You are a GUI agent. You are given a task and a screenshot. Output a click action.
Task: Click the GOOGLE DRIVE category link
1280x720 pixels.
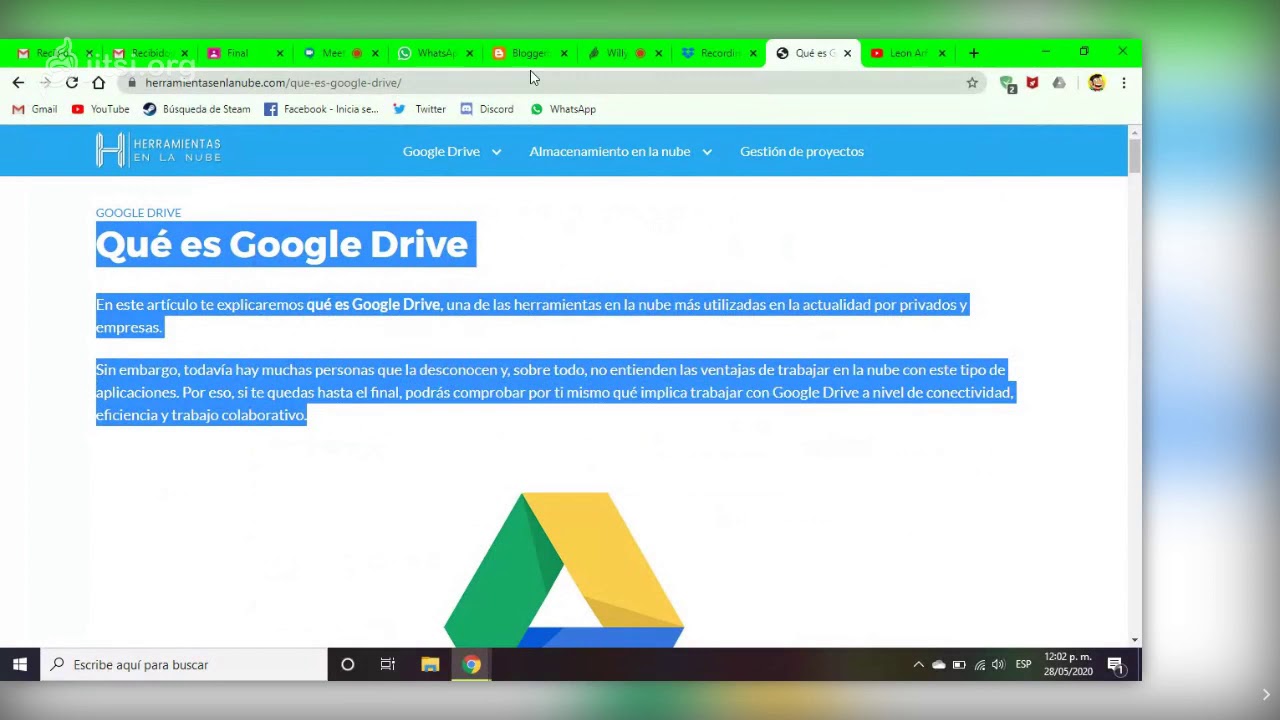138,213
